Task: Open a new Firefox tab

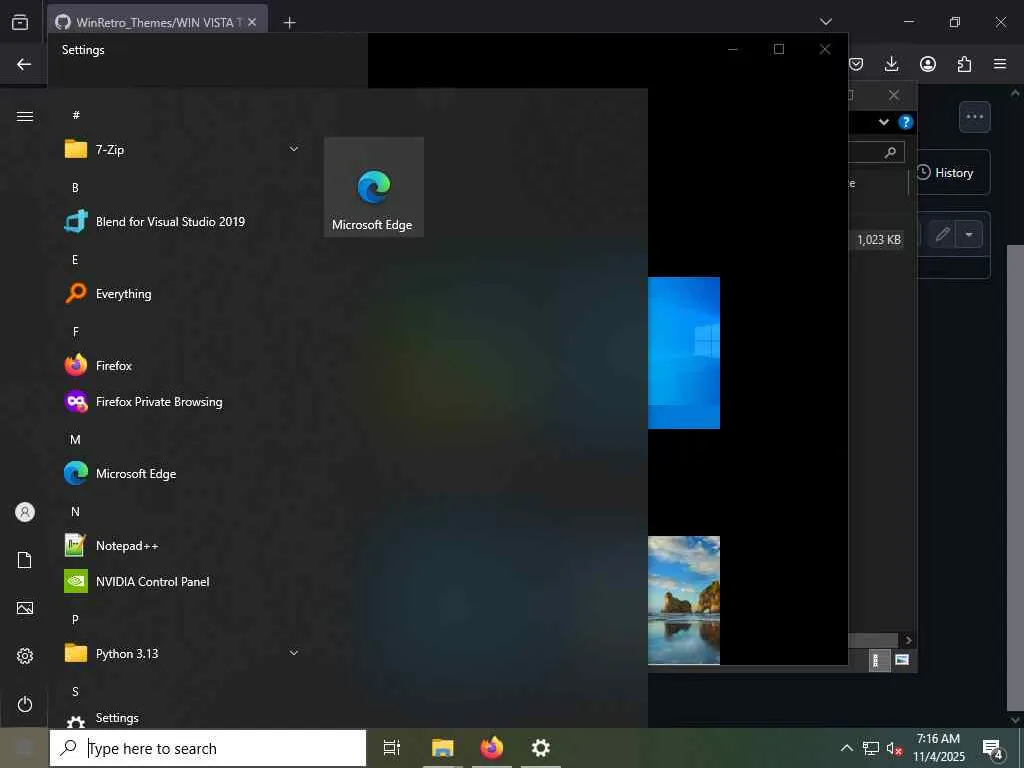Action: [x=289, y=23]
